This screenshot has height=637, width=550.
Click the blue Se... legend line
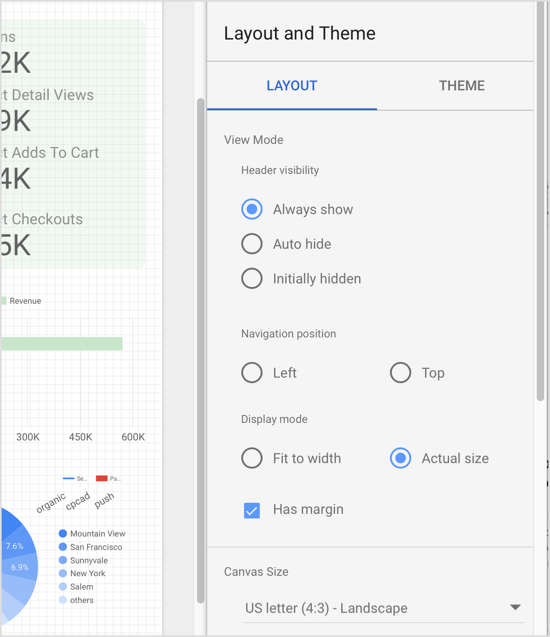point(68,478)
